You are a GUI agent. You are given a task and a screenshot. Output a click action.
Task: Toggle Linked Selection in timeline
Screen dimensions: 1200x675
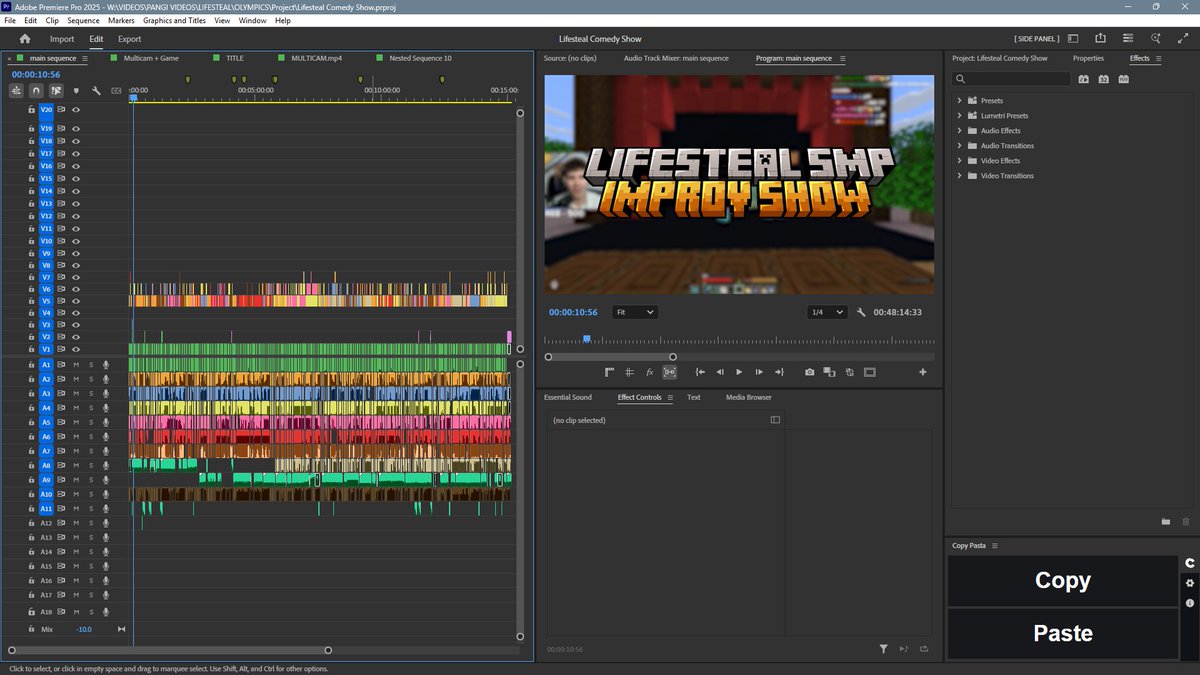click(x=56, y=91)
